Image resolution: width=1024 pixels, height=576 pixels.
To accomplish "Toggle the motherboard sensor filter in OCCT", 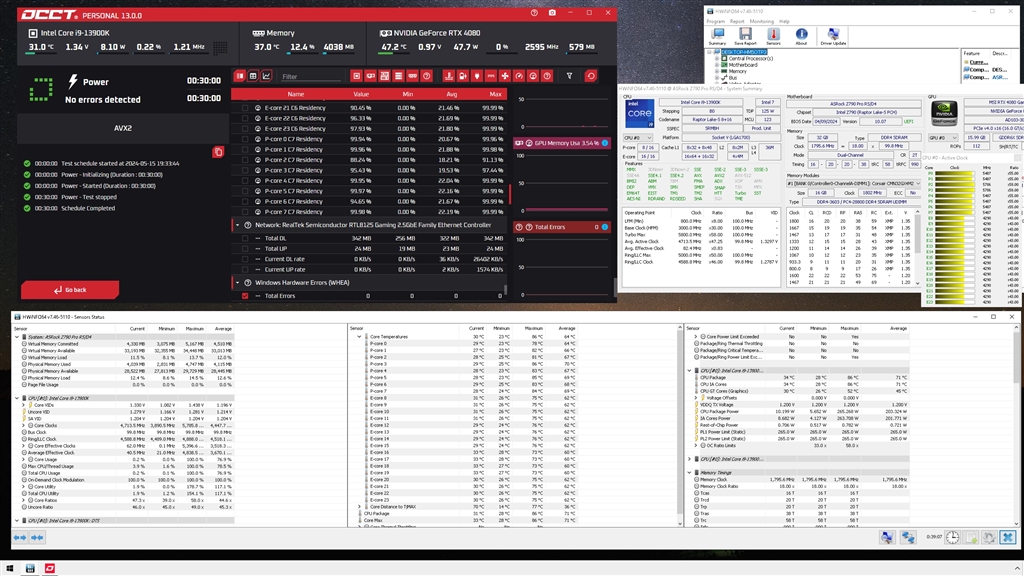I will pyautogui.click(x=385, y=76).
